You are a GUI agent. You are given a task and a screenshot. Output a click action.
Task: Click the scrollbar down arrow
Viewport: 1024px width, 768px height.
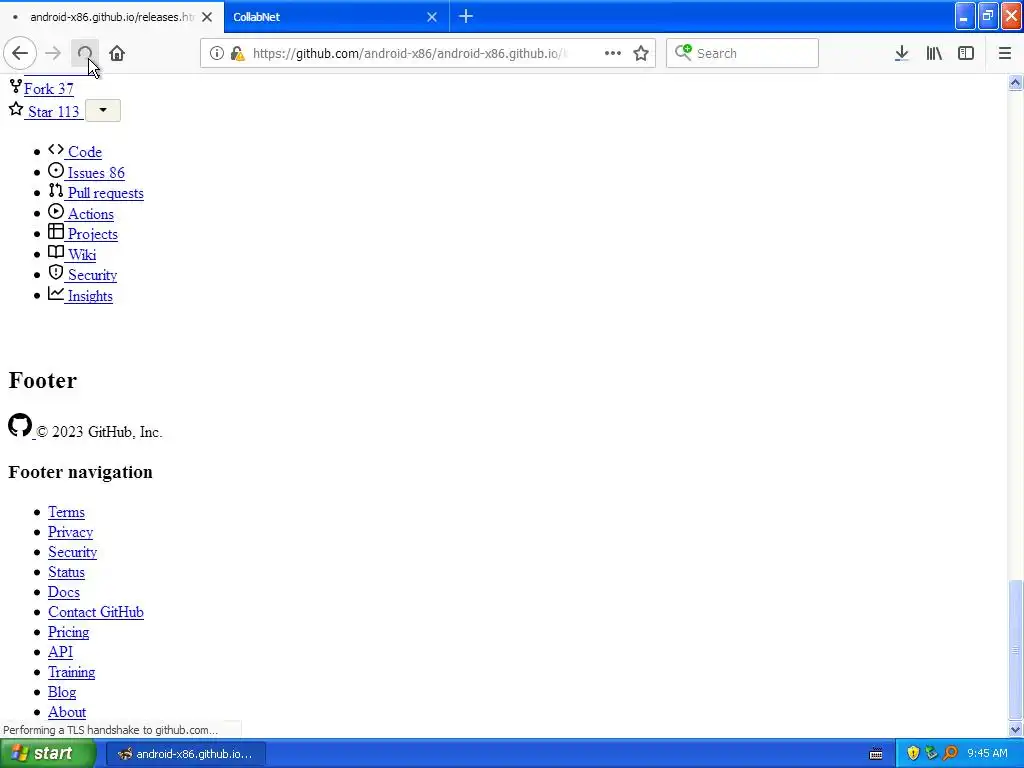pos(1015,729)
